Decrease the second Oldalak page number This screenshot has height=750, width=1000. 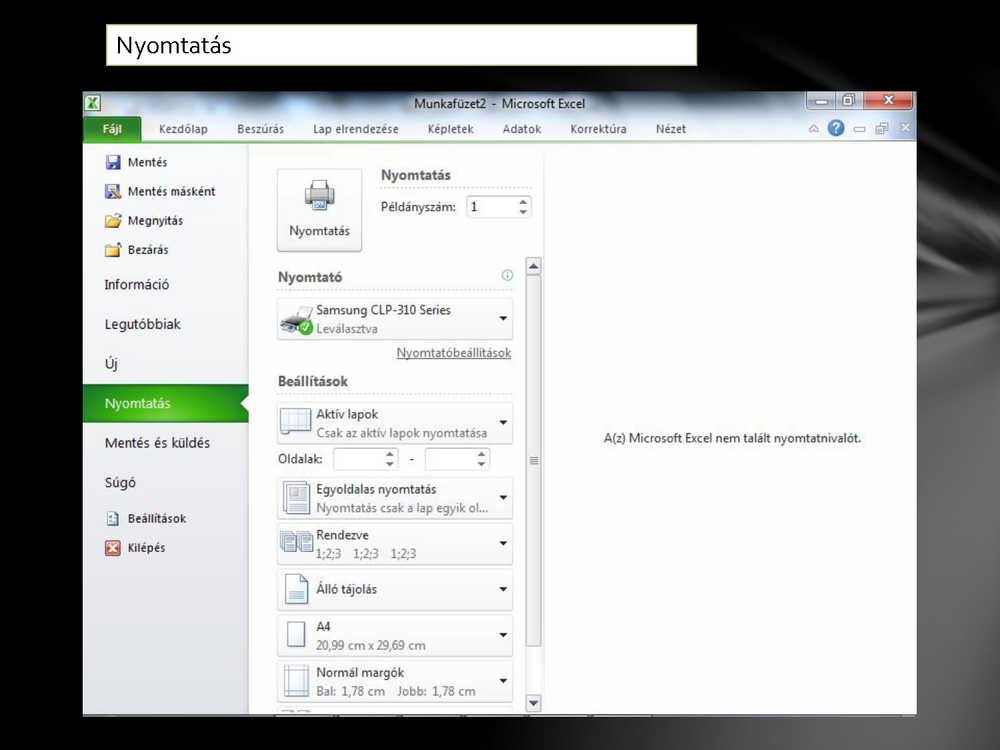[482, 464]
